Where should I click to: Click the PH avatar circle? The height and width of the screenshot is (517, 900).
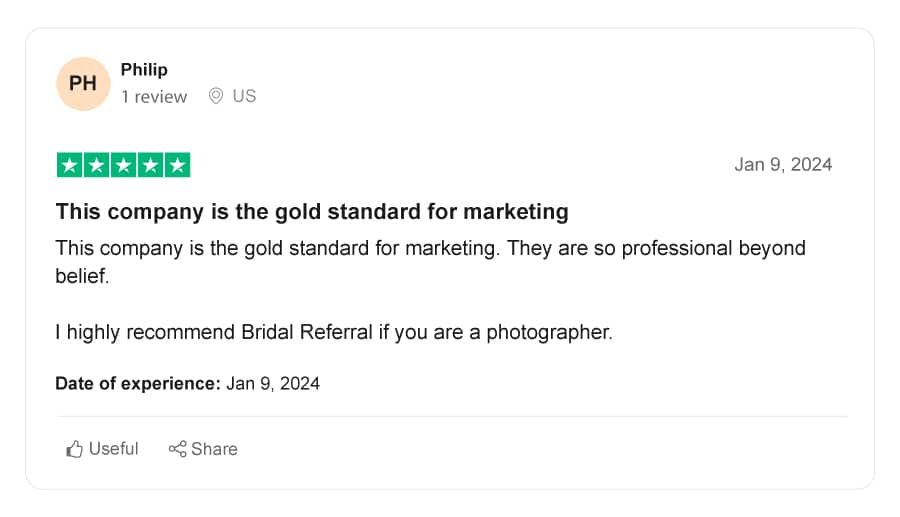tap(83, 84)
